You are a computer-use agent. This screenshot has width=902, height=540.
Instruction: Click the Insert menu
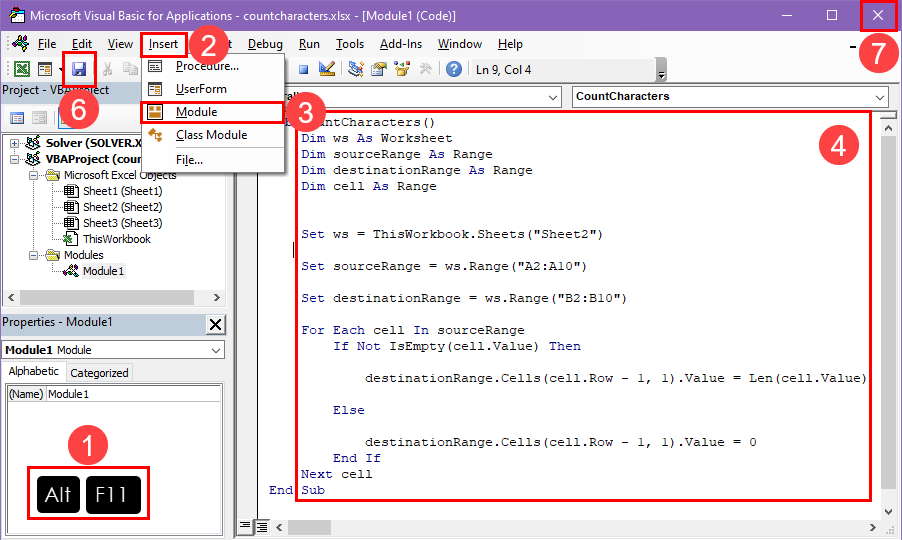click(163, 44)
